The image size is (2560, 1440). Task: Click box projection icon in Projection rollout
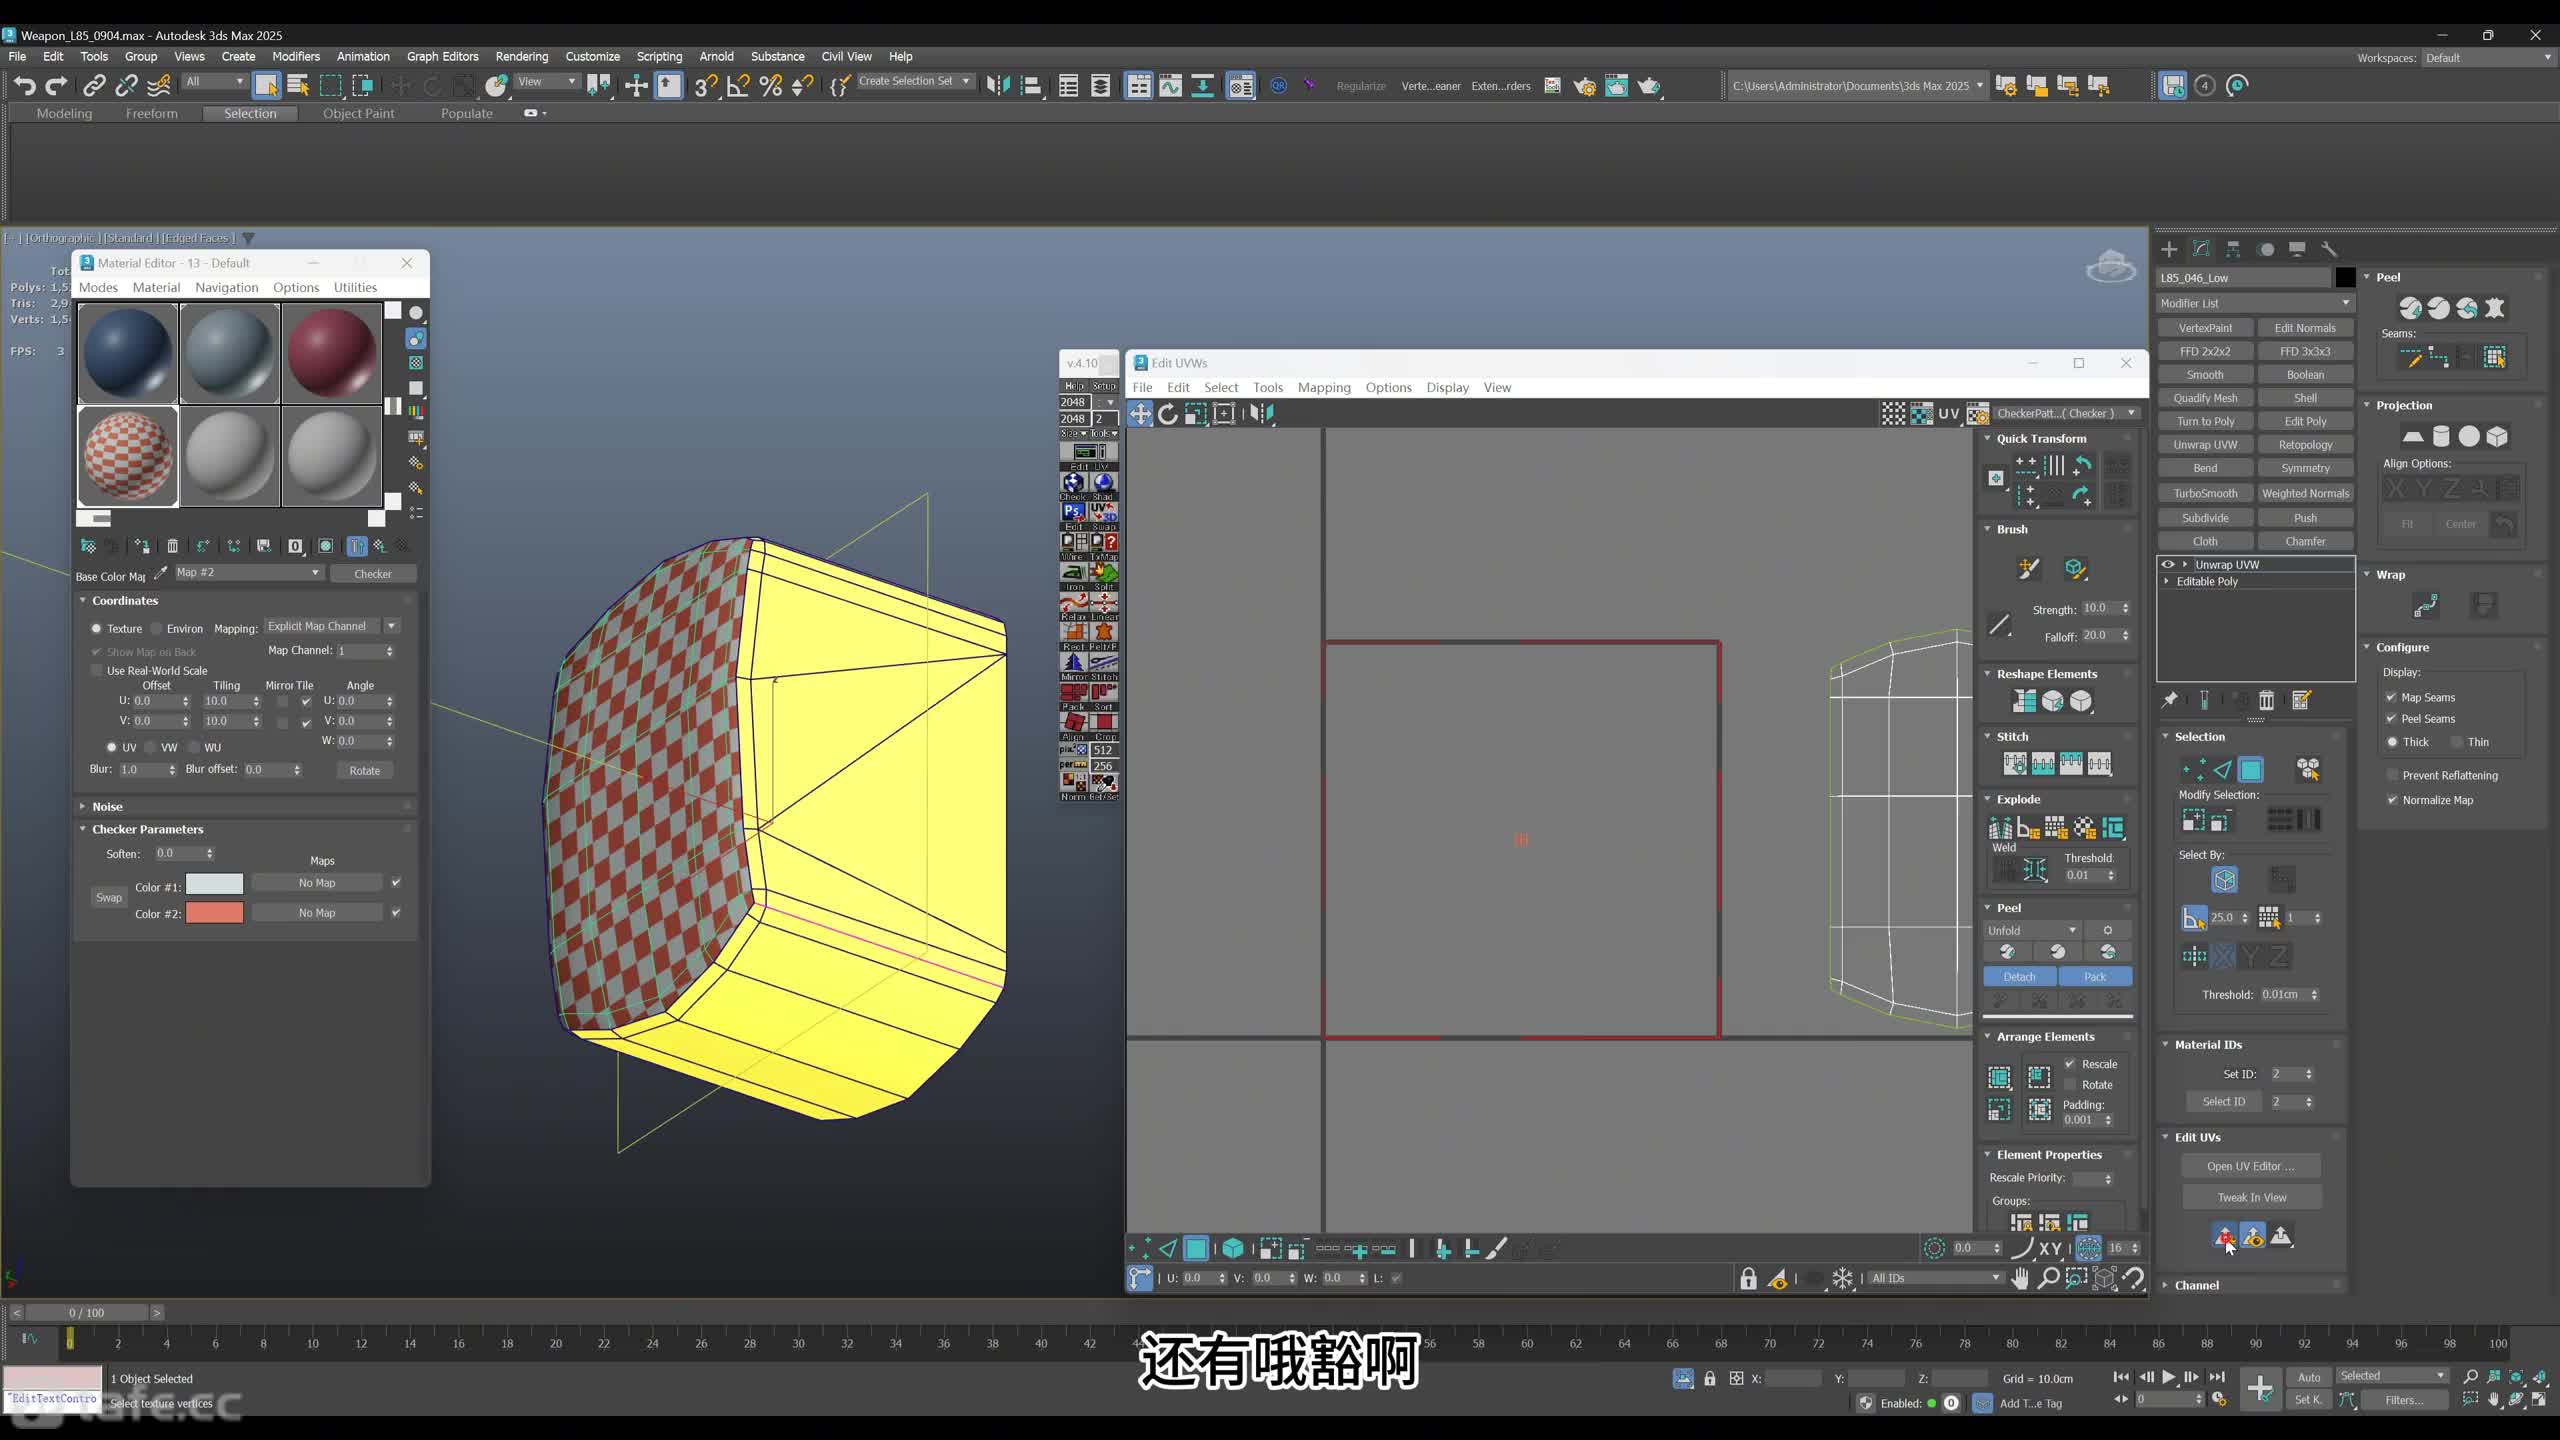tap(2497, 436)
